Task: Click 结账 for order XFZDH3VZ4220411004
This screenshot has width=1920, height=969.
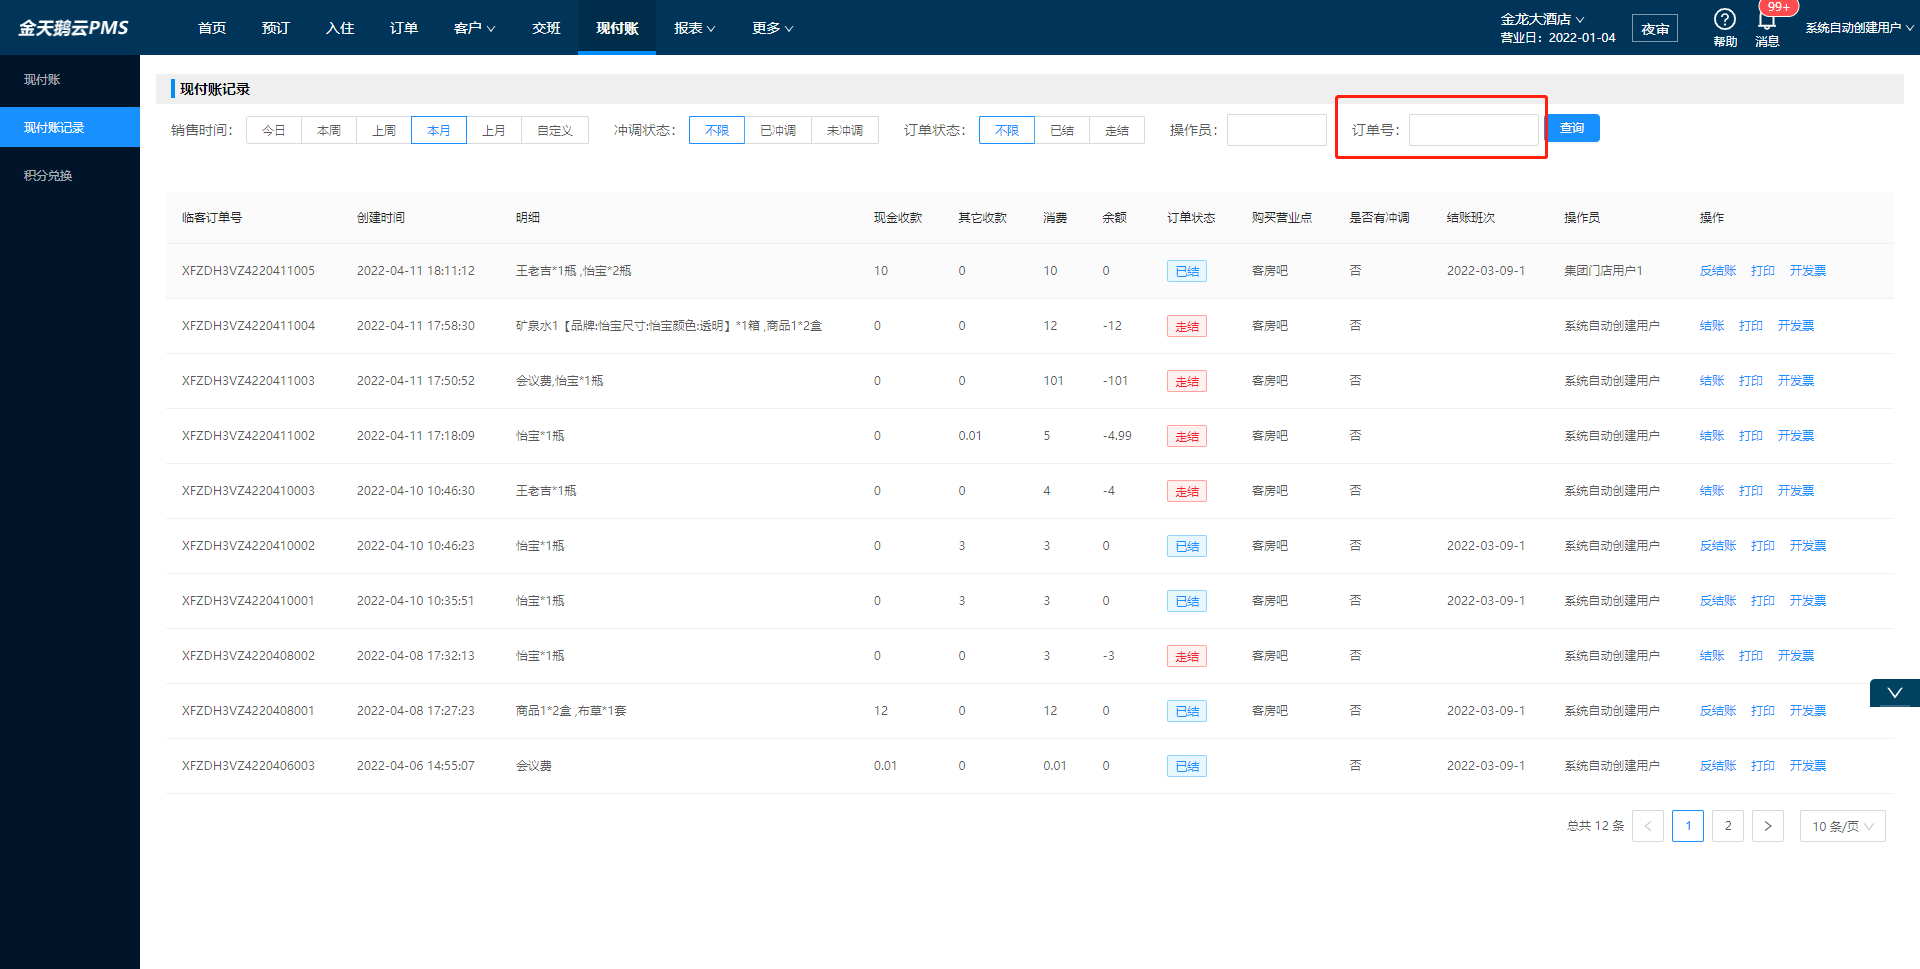Action: pos(1712,326)
